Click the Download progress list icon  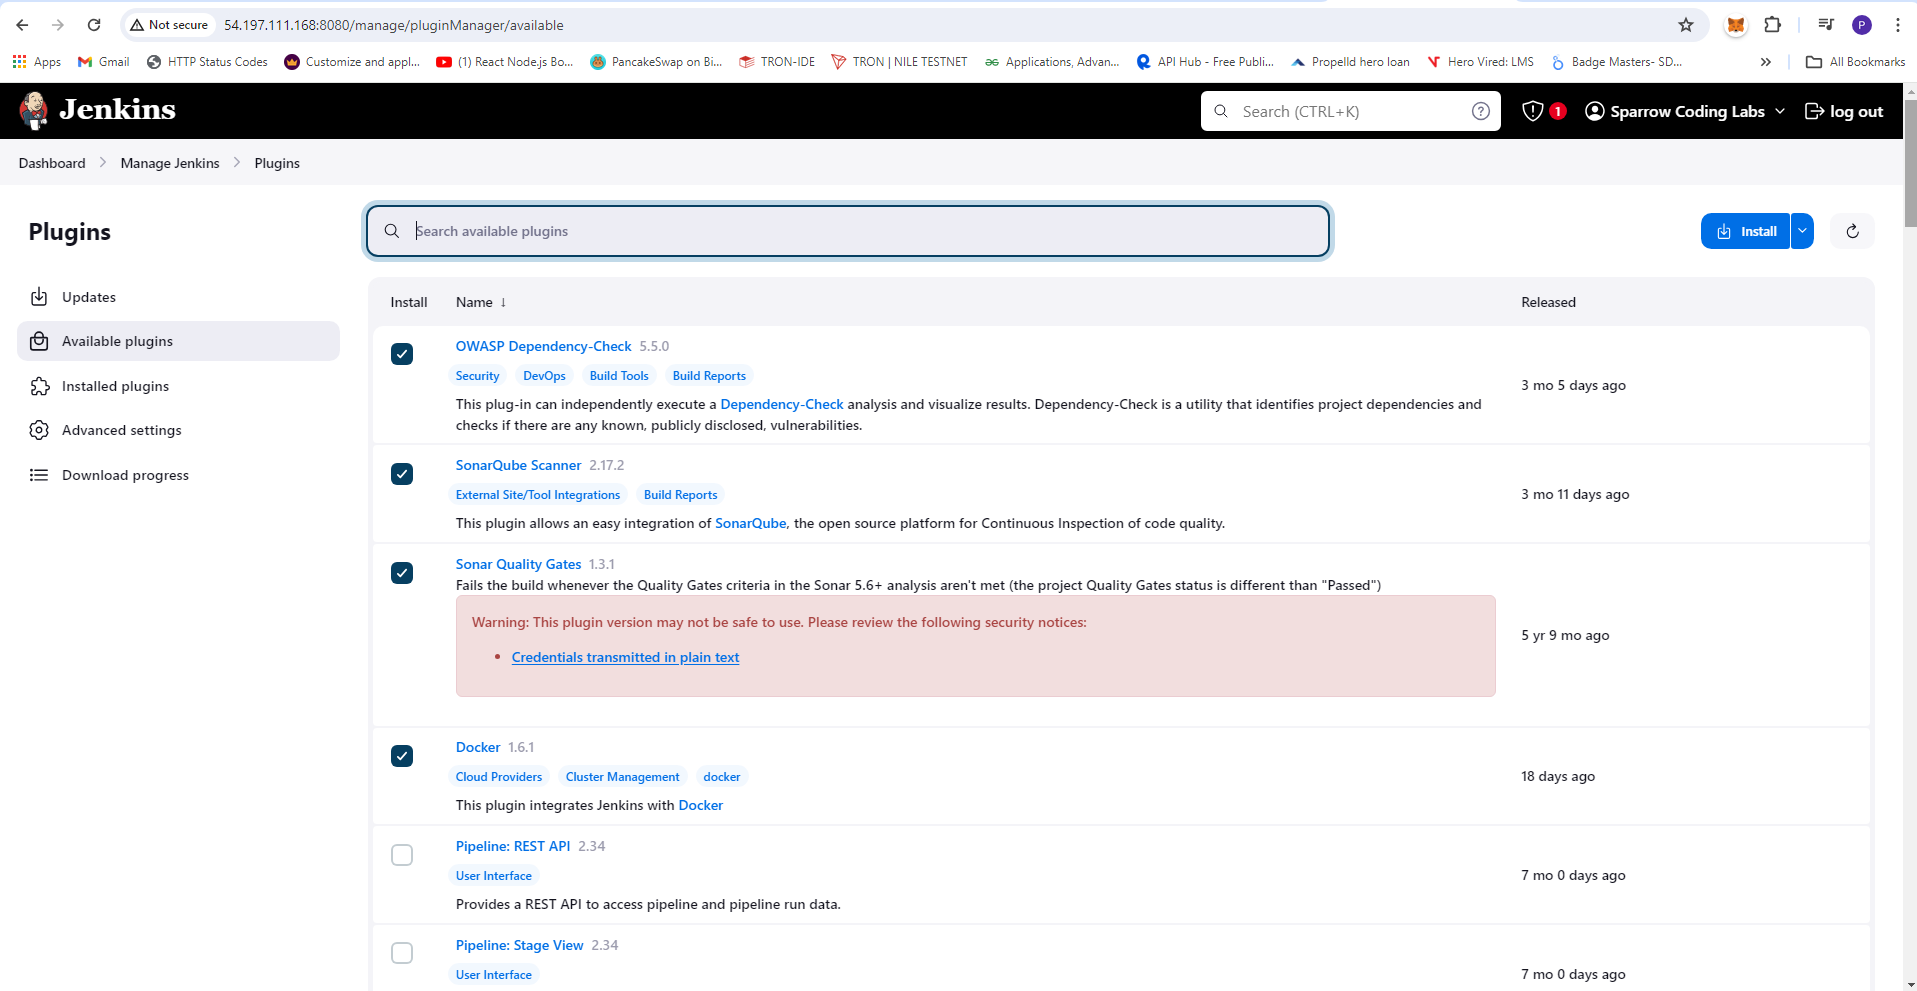39,475
